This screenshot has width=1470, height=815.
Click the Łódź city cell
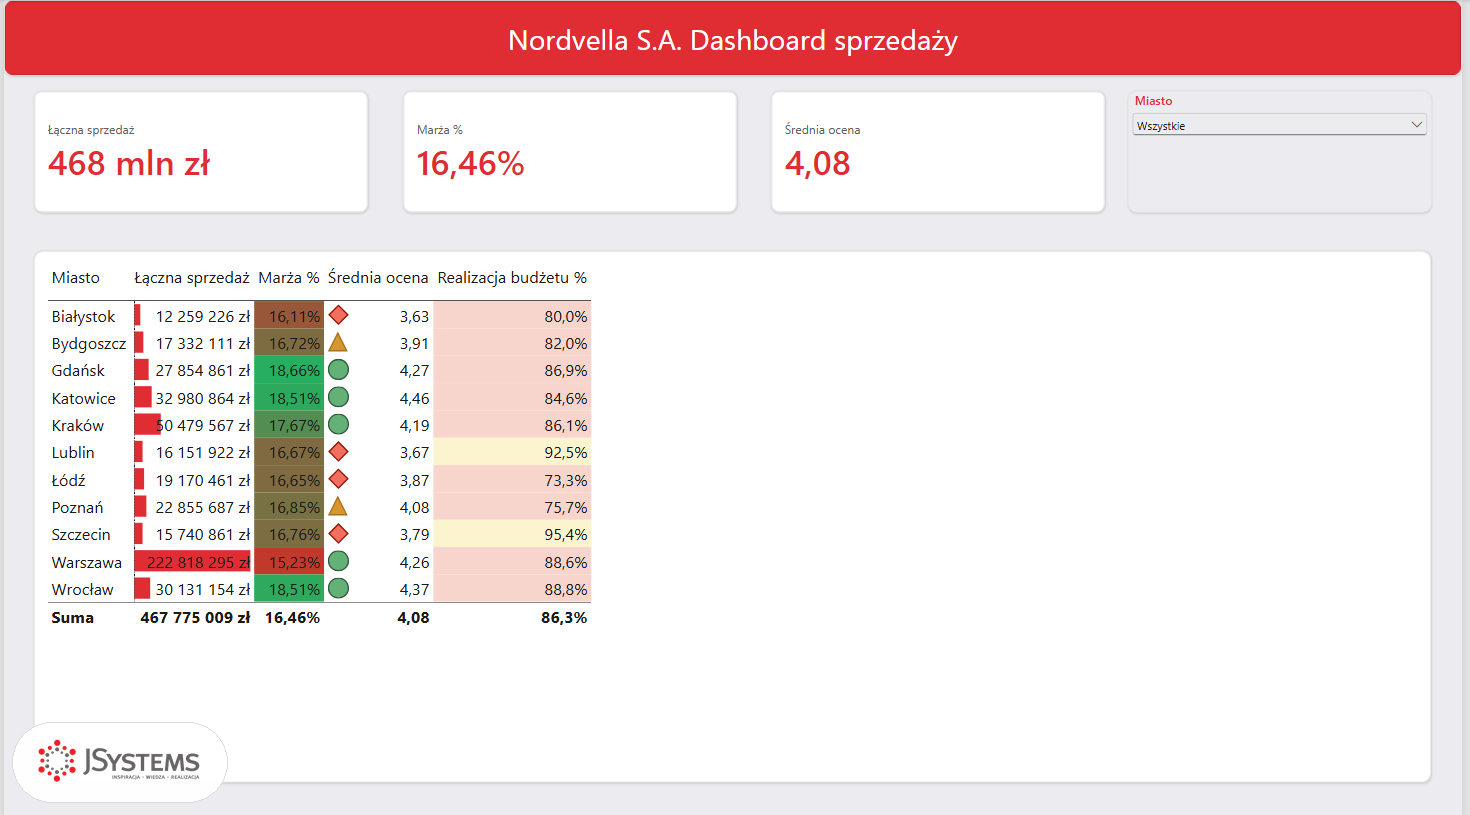68,480
